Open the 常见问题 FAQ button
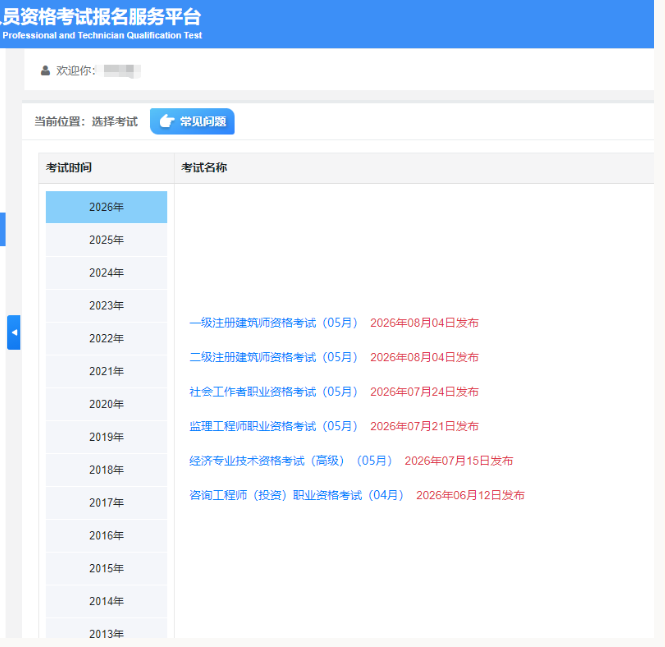The image size is (665, 647). coord(192,121)
